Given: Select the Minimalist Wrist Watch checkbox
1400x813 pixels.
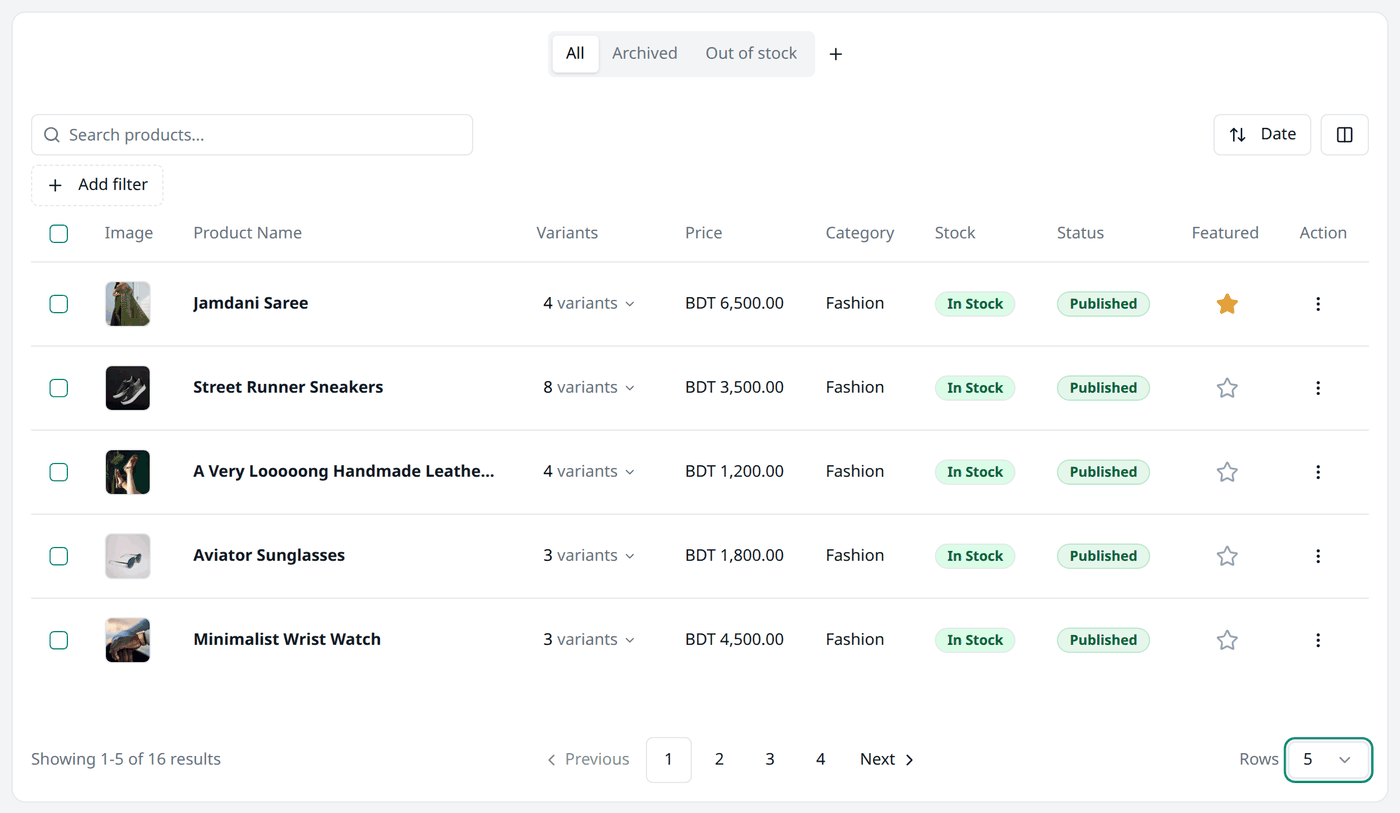Looking at the screenshot, I should (x=59, y=640).
